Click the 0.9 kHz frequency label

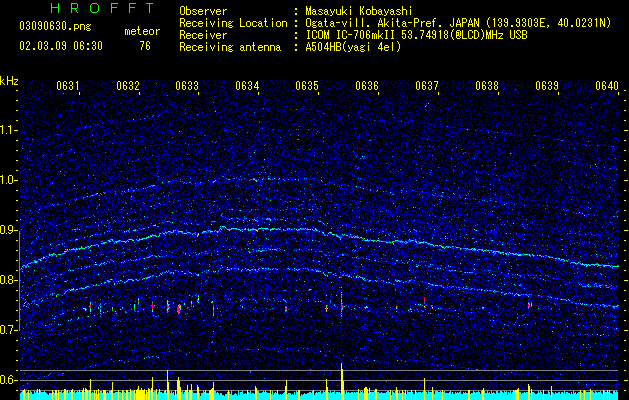point(7,230)
